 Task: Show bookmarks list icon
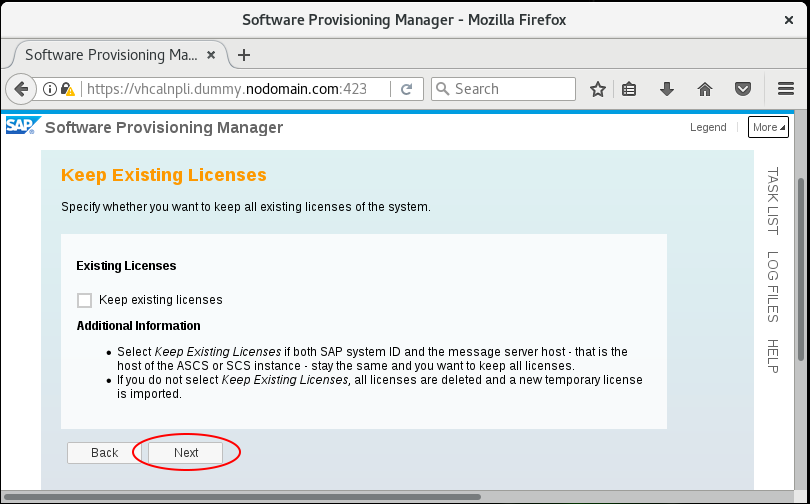click(629, 89)
